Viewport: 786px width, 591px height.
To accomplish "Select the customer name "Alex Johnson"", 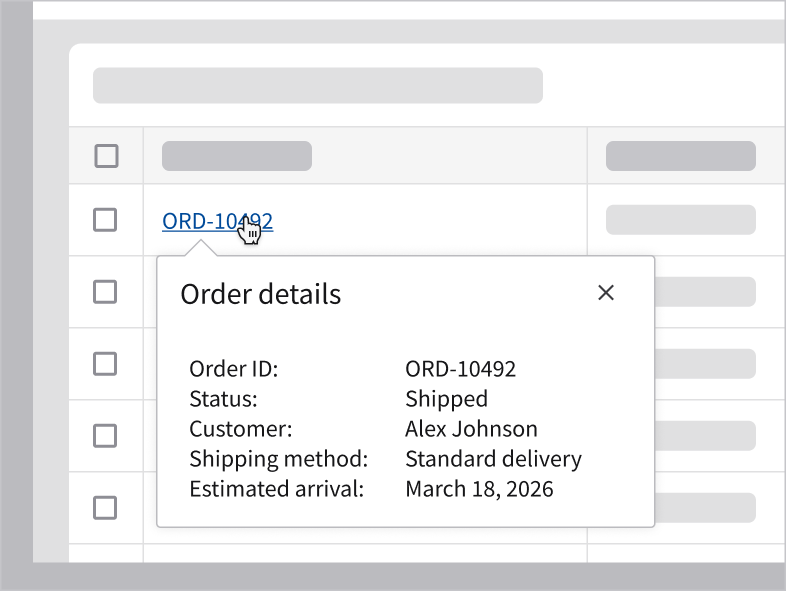I will 471,429.
